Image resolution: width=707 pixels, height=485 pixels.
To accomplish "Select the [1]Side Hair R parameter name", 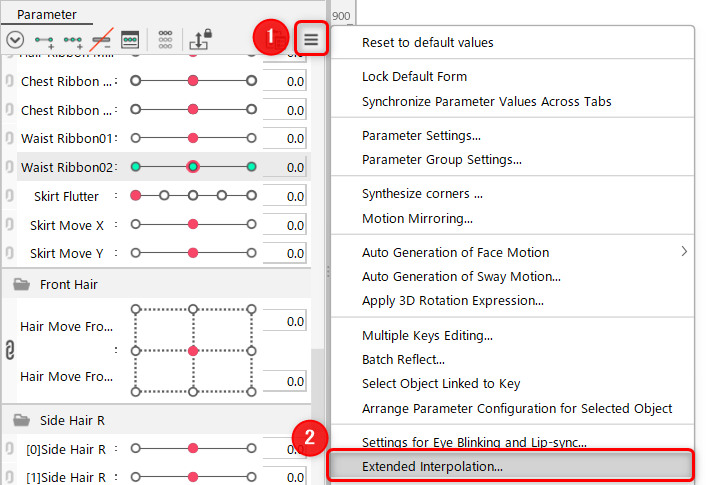I will point(66,477).
